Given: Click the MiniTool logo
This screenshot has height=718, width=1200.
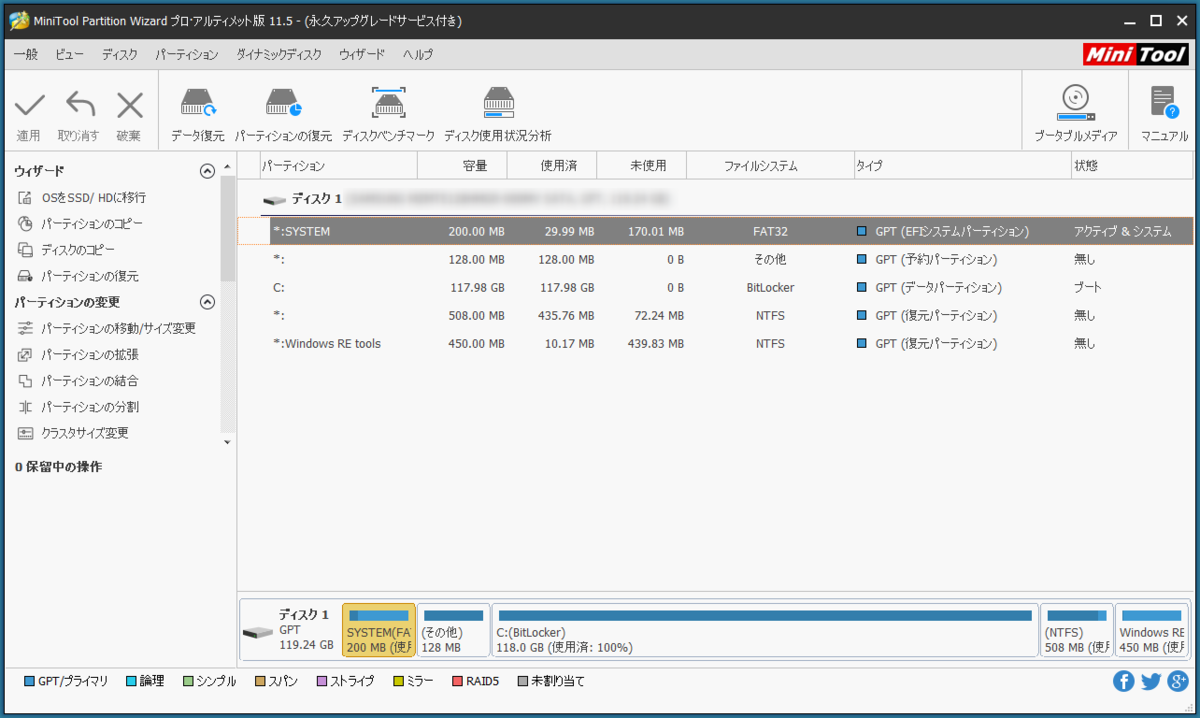Looking at the screenshot, I should (x=1137, y=54).
